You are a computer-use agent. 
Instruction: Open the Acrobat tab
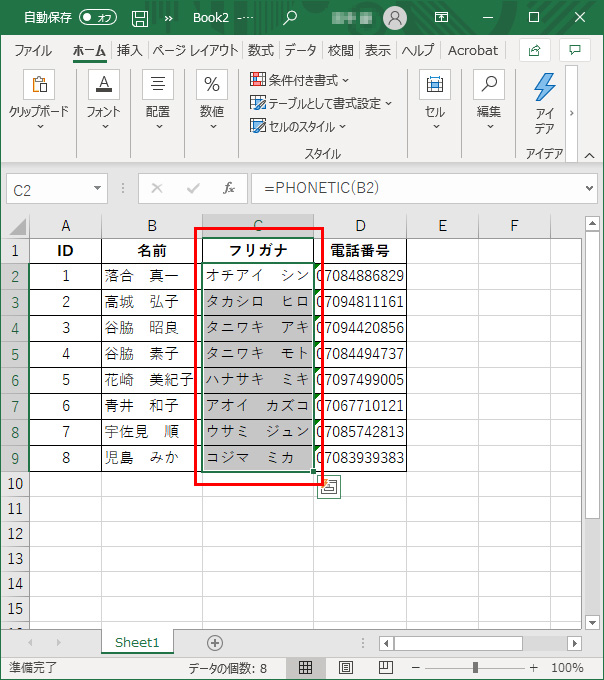pyautogui.click(x=473, y=51)
